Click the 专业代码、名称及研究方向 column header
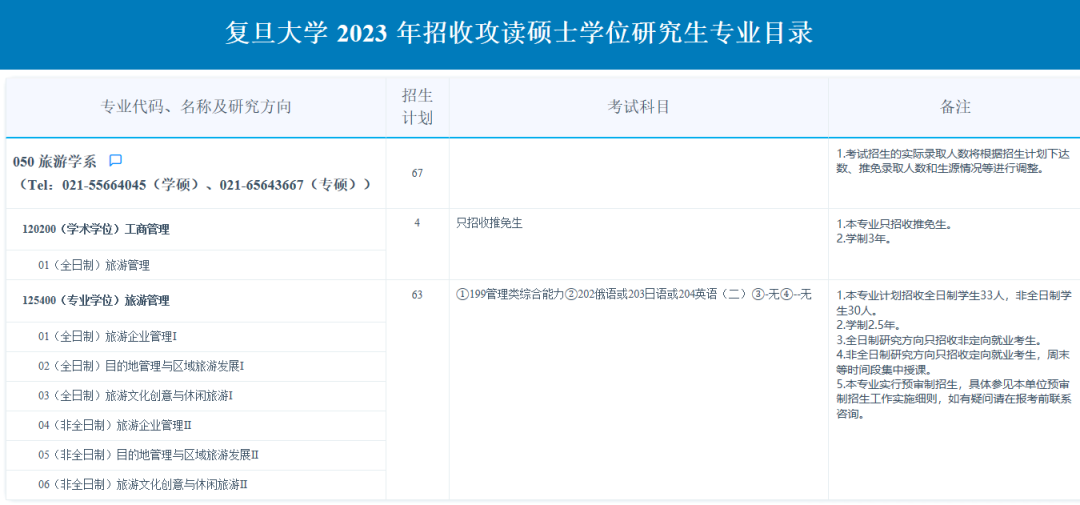 tap(196, 107)
